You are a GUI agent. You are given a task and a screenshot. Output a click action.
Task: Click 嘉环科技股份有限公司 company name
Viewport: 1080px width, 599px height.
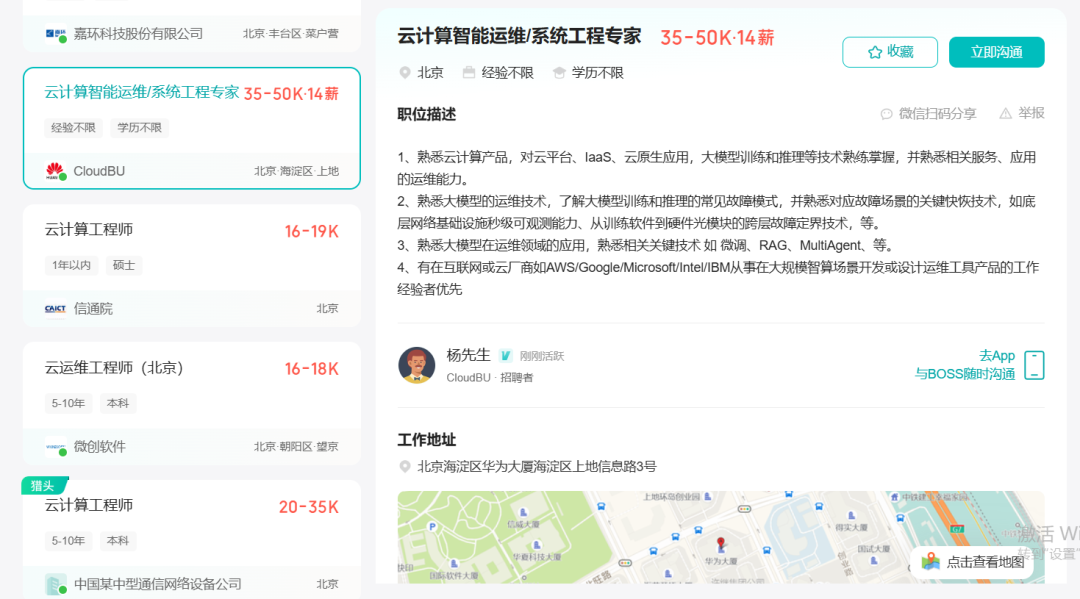[x=138, y=34]
